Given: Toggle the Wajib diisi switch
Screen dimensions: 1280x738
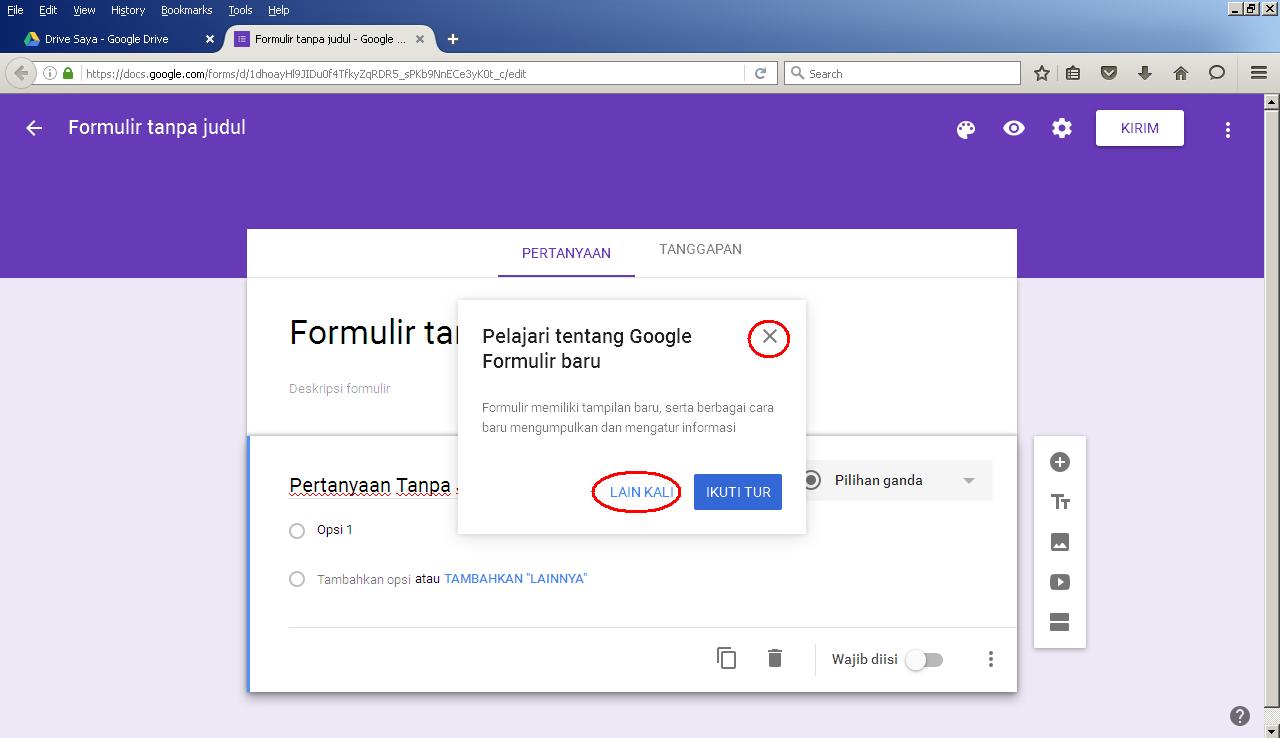Looking at the screenshot, I should [924, 660].
